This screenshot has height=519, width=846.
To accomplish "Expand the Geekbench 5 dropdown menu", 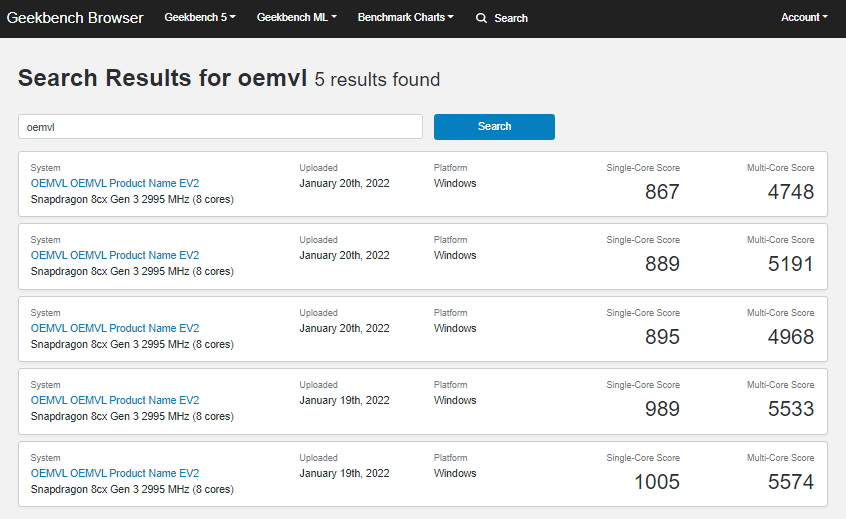I will point(200,17).
